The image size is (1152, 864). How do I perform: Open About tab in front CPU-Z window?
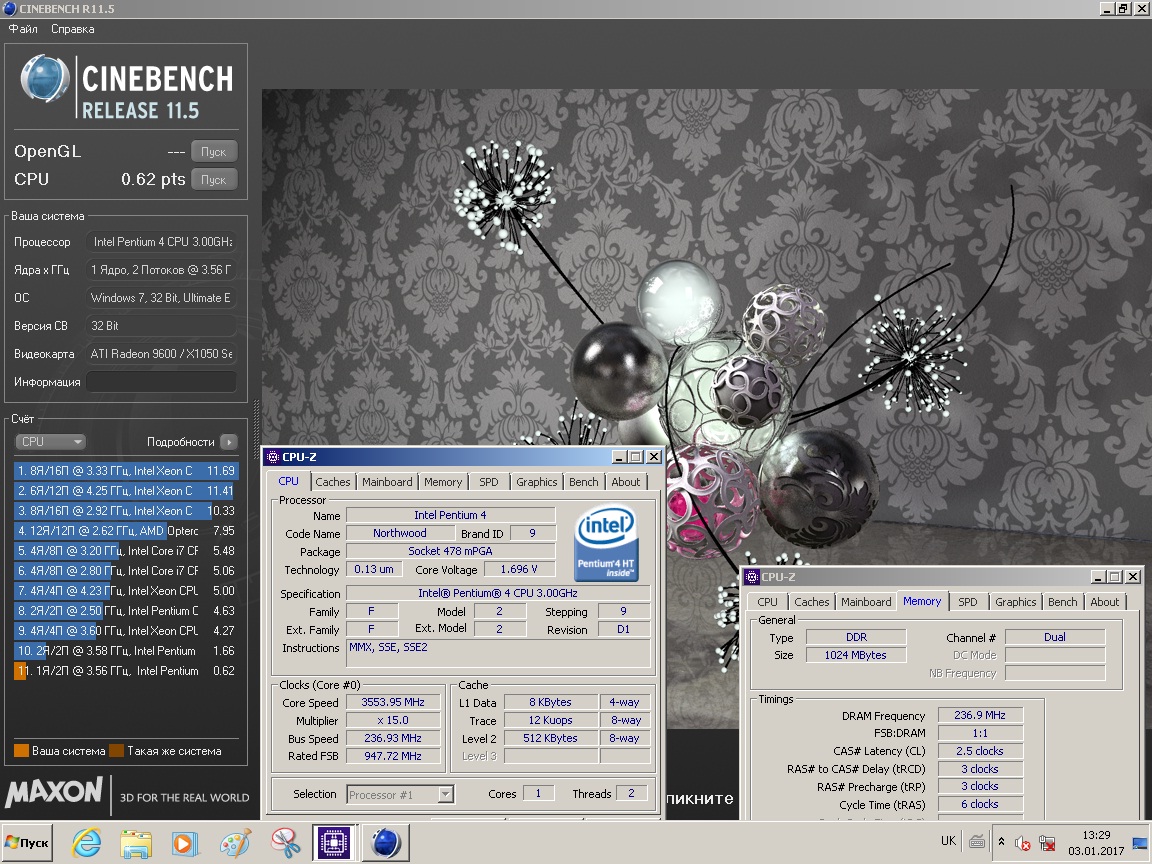[625, 482]
